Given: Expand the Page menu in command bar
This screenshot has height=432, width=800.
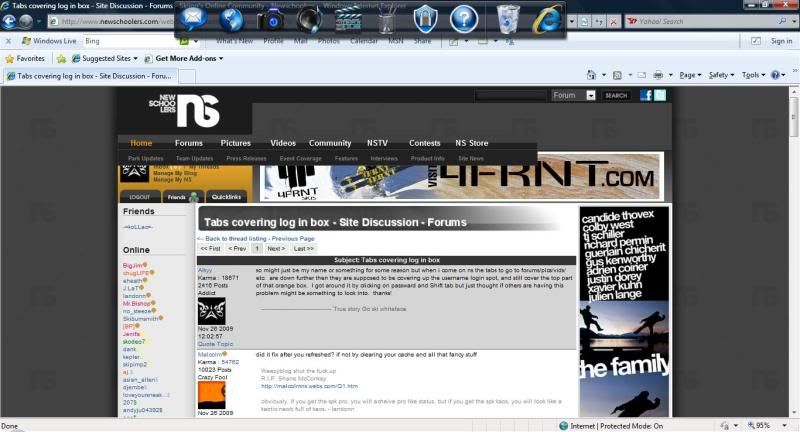Looking at the screenshot, I should 689,75.
